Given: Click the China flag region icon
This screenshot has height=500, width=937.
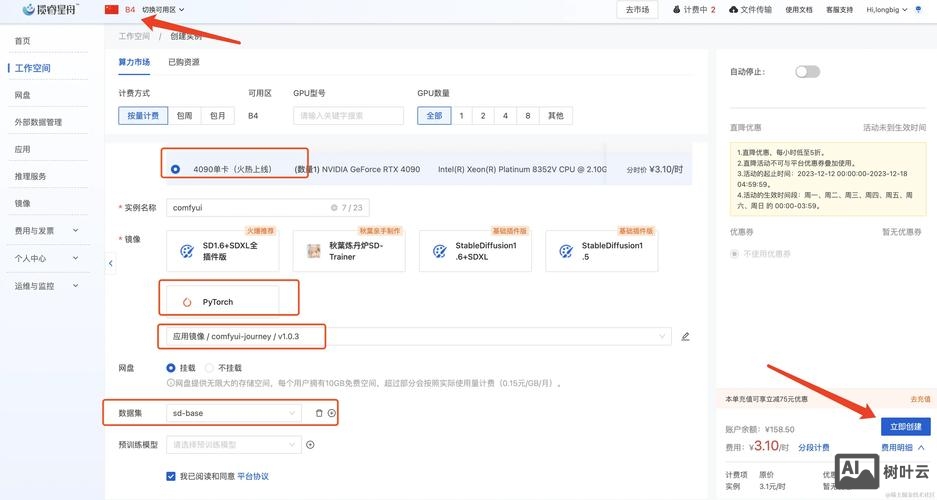Looking at the screenshot, I should pos(111,10).
